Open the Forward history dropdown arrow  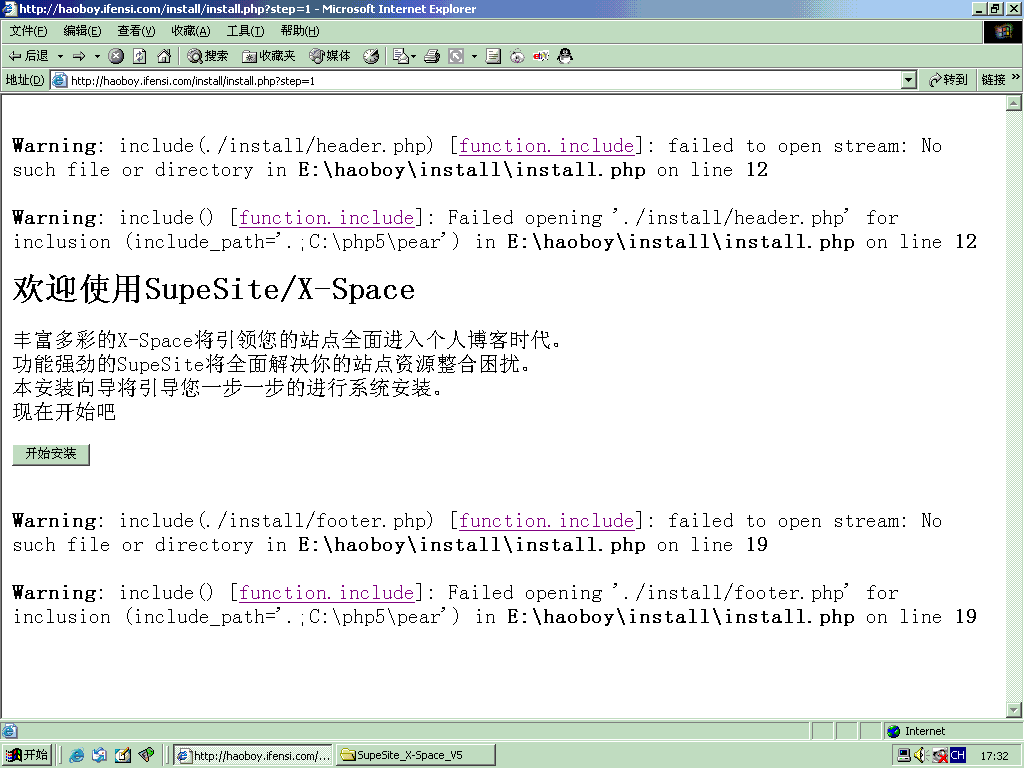(x=97, y=56)
